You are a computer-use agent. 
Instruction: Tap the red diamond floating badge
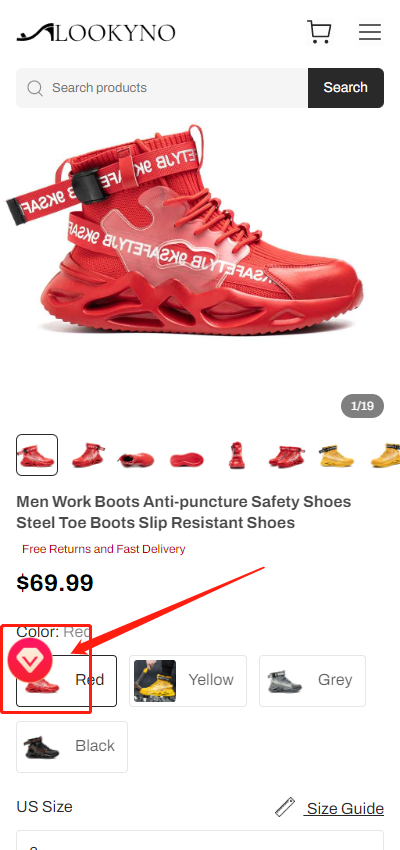coord(30,660)
